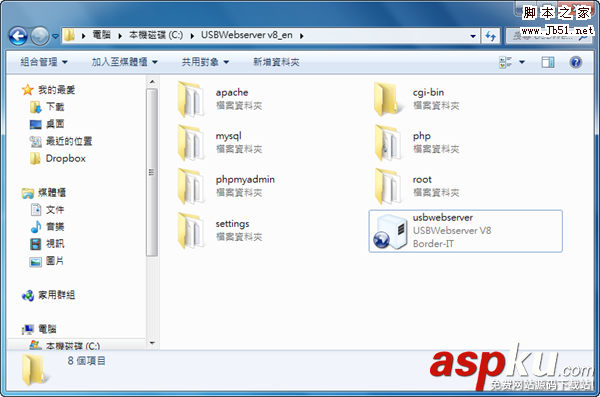Open the recent pages arrow beside Forward
This screenshot has width=600, height=397.
pos(55,36)
